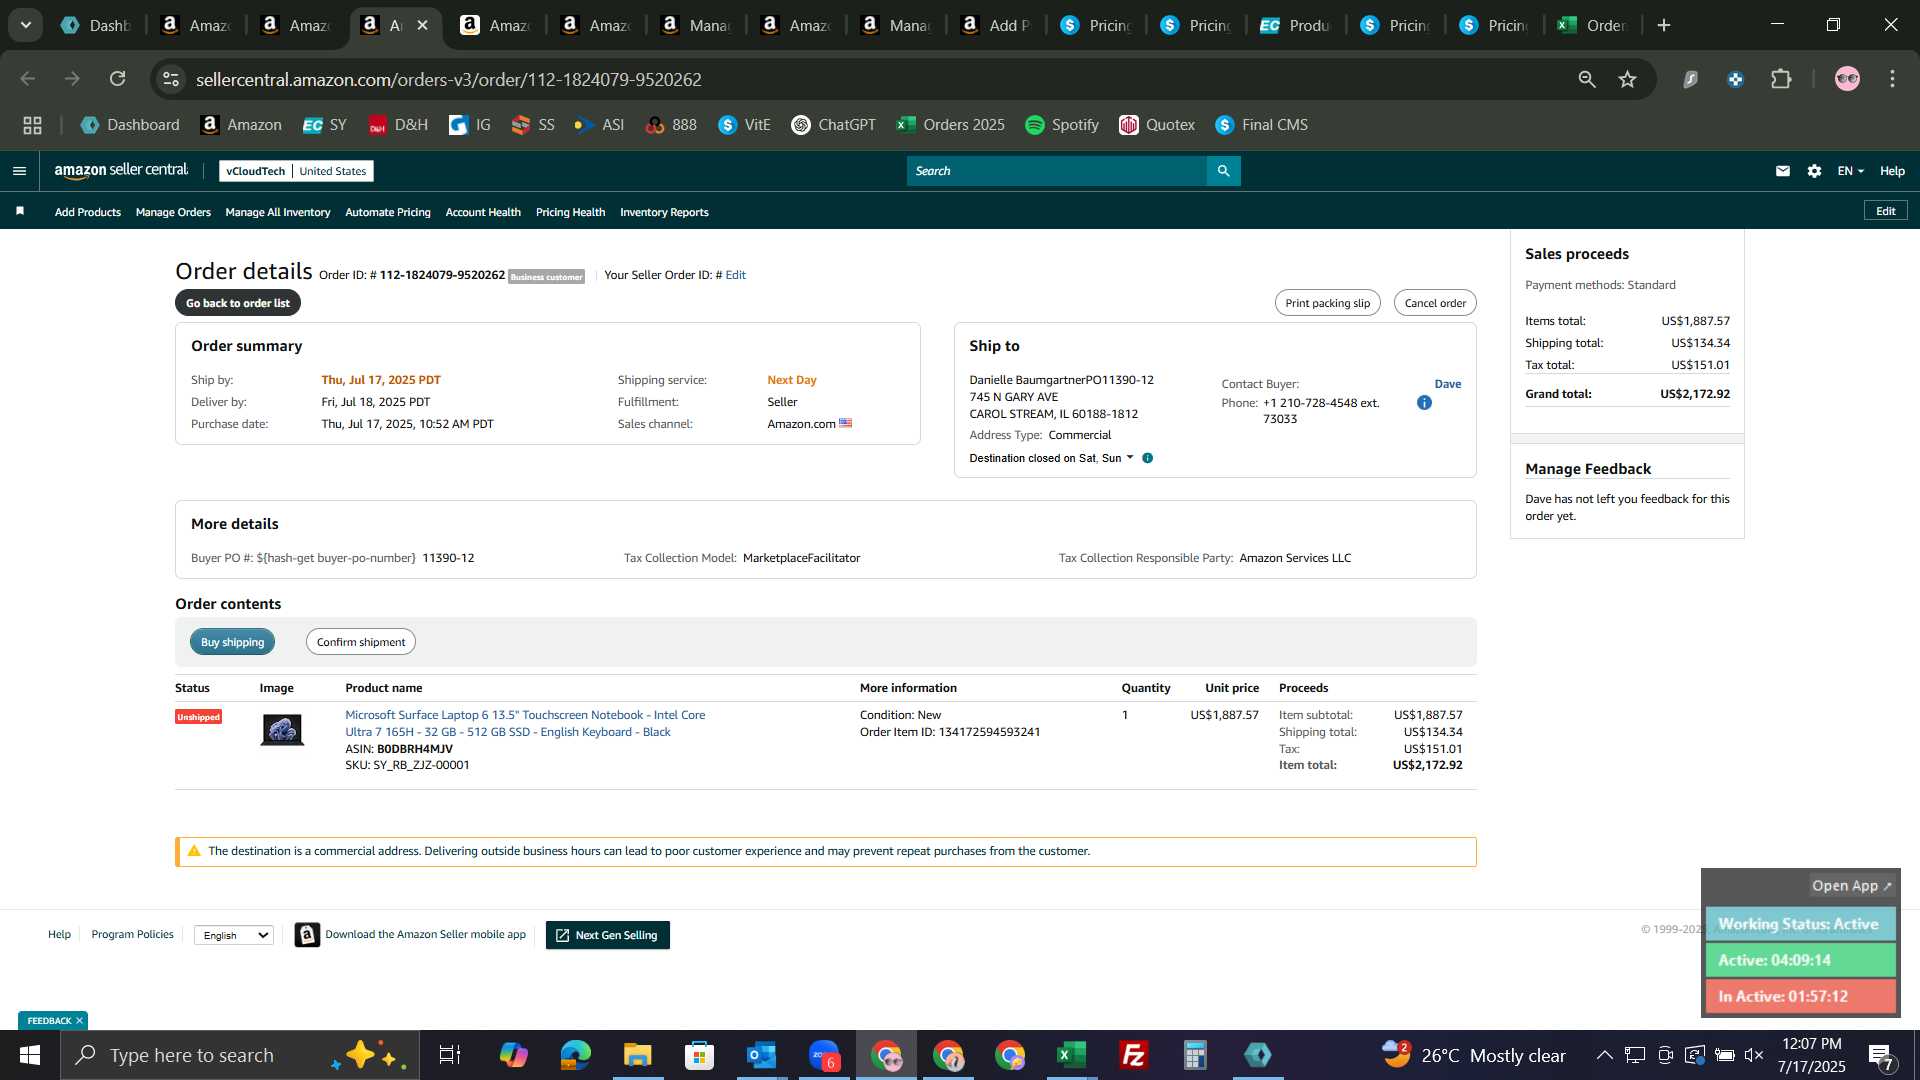Open Outlook from the taskbar
Viewport: 1920px width, 1080px height.
click(762, 1055)
